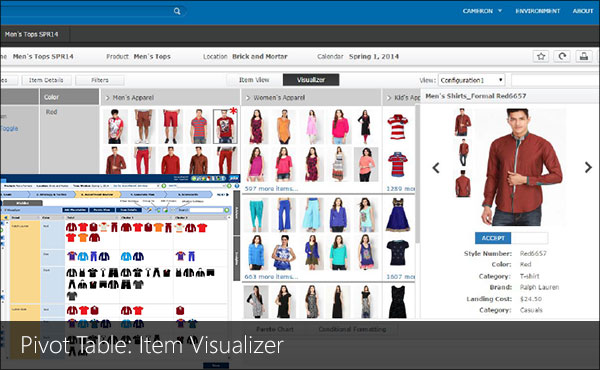Image resolution: width=600 pixels, height=370 pixels.
Task: Select the starred red graphic tee thumbnail
Action: click(x=225, y=126)
